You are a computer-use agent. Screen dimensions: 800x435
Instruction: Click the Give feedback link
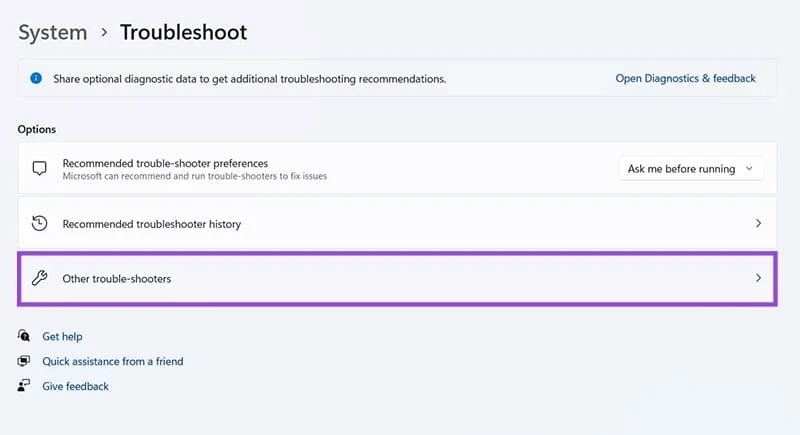(75, 386)
